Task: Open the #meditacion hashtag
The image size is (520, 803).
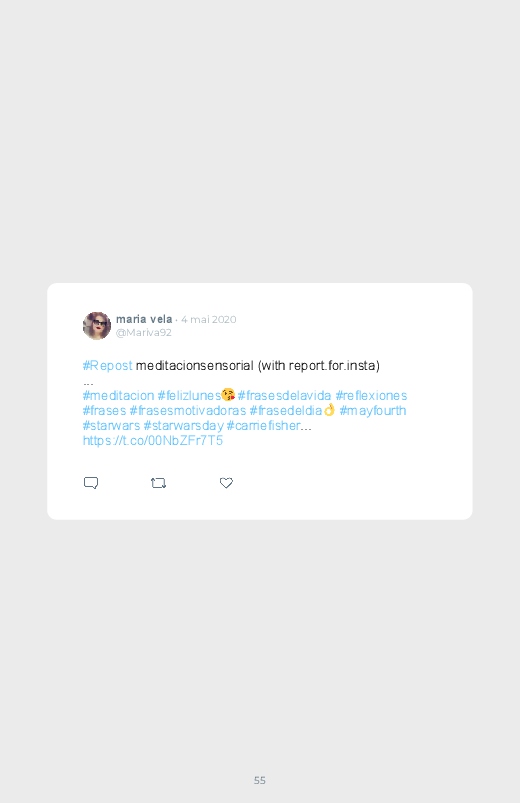Action: tap(118, 395)
